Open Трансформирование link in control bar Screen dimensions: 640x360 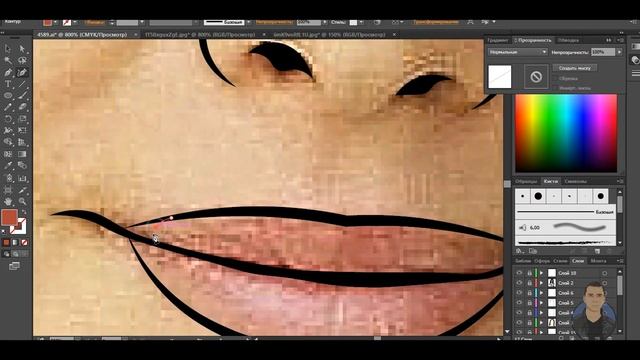coord(436,22)
